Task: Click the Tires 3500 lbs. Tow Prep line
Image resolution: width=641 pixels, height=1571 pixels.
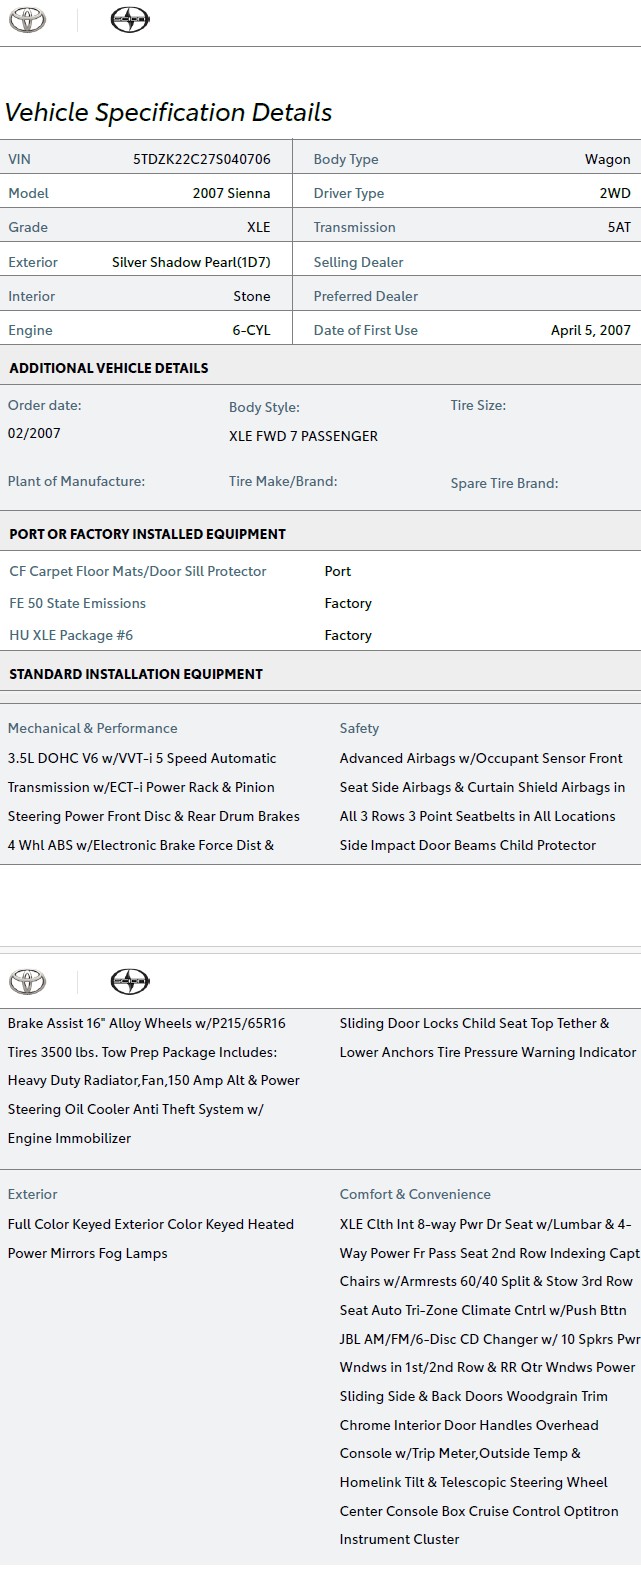Action: point(142,1052)
